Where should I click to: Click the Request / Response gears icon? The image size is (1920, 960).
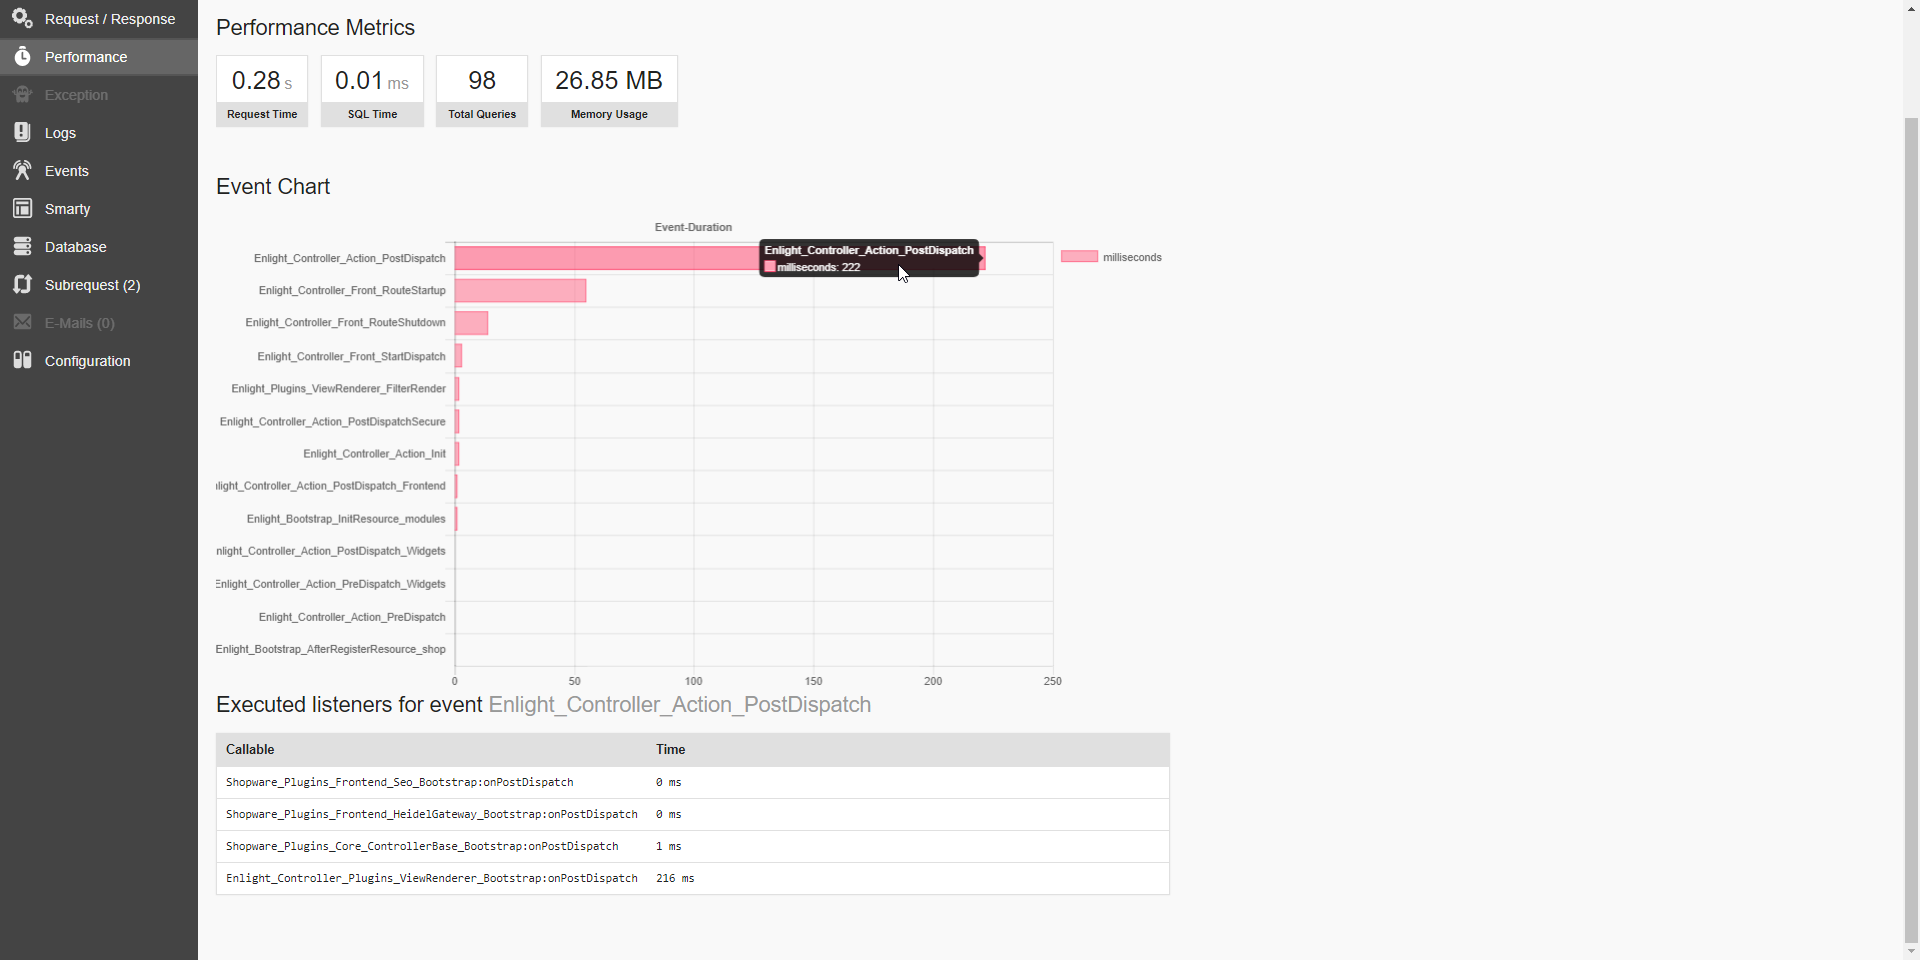tap(22, 18)
